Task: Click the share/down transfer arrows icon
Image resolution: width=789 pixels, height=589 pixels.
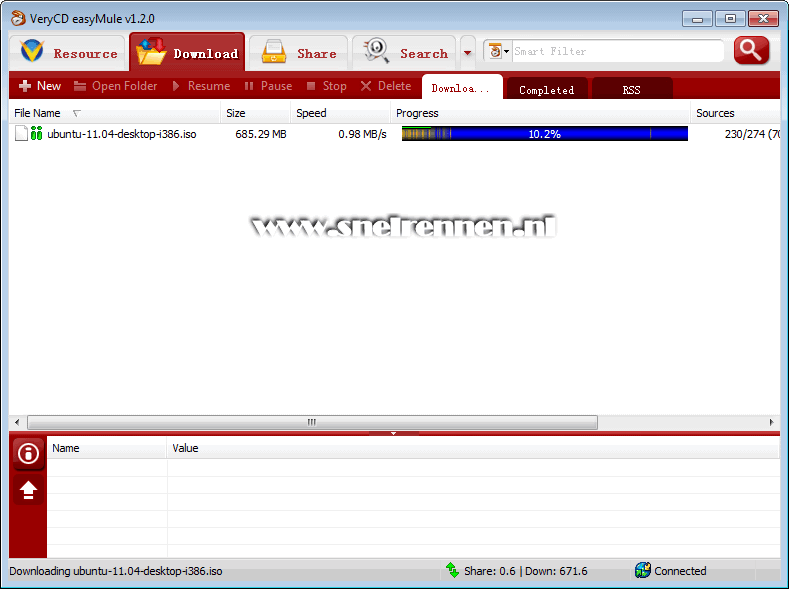Action: 452,570
